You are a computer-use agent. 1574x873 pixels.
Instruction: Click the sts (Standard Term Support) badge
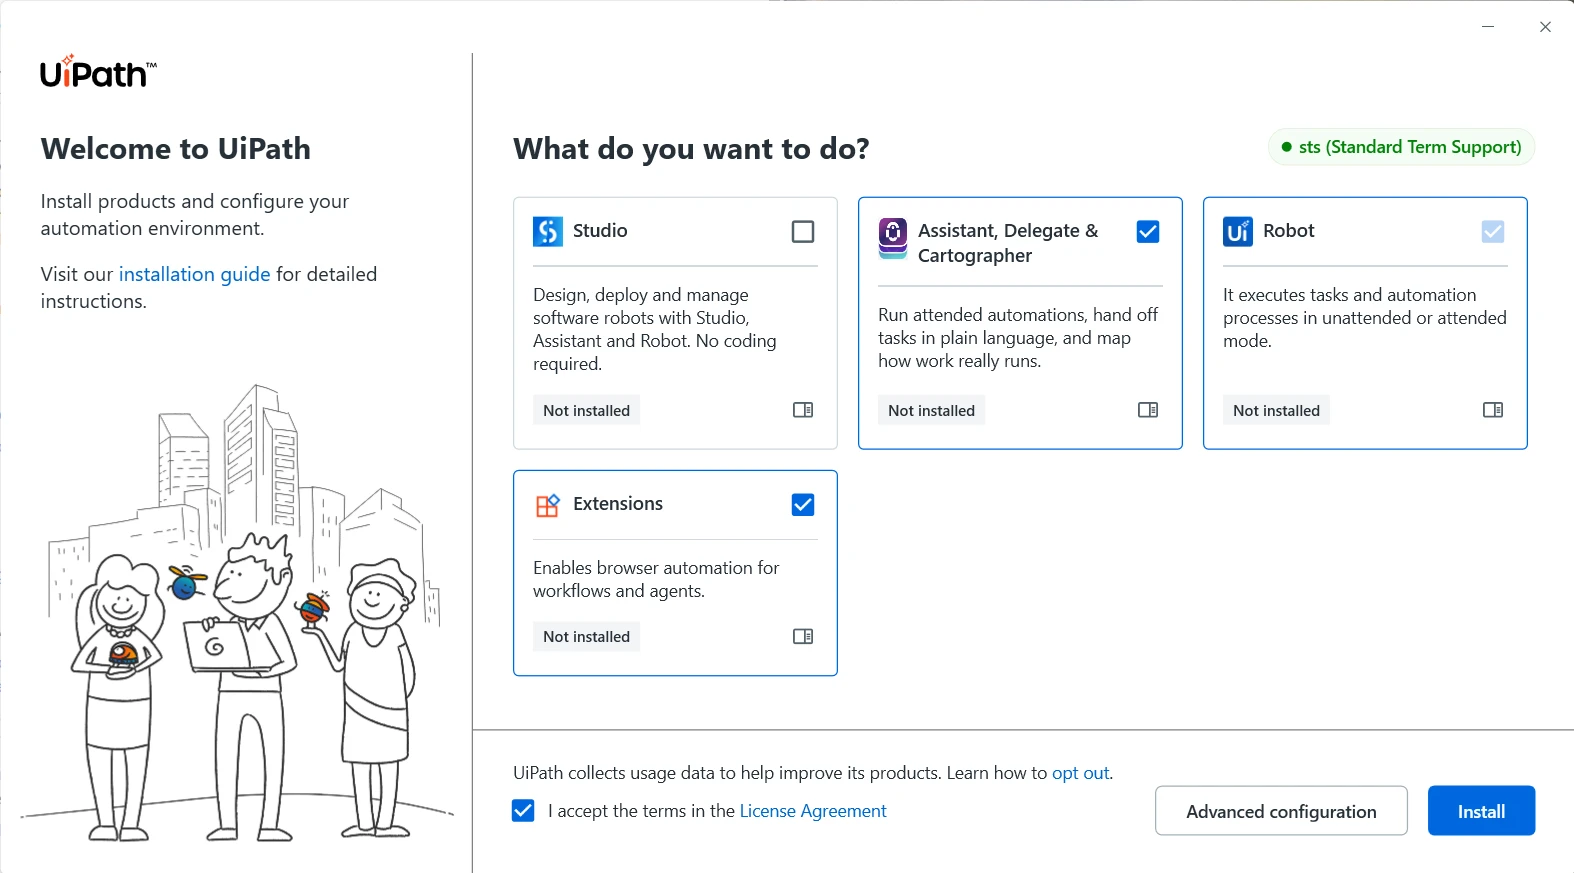pos(1401,147)
